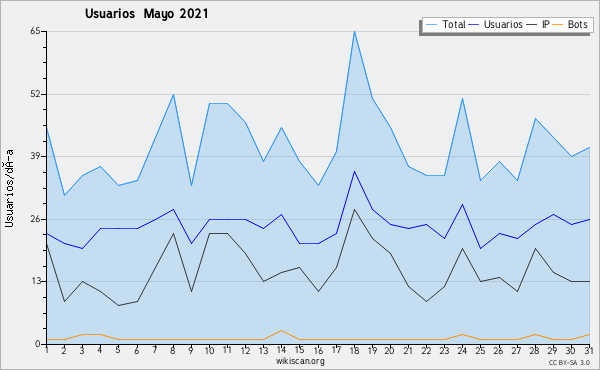Click day 1 on the x-axis
Image resolution: width=600 pixels, height=370 pixels.
[x=47, y=350]
